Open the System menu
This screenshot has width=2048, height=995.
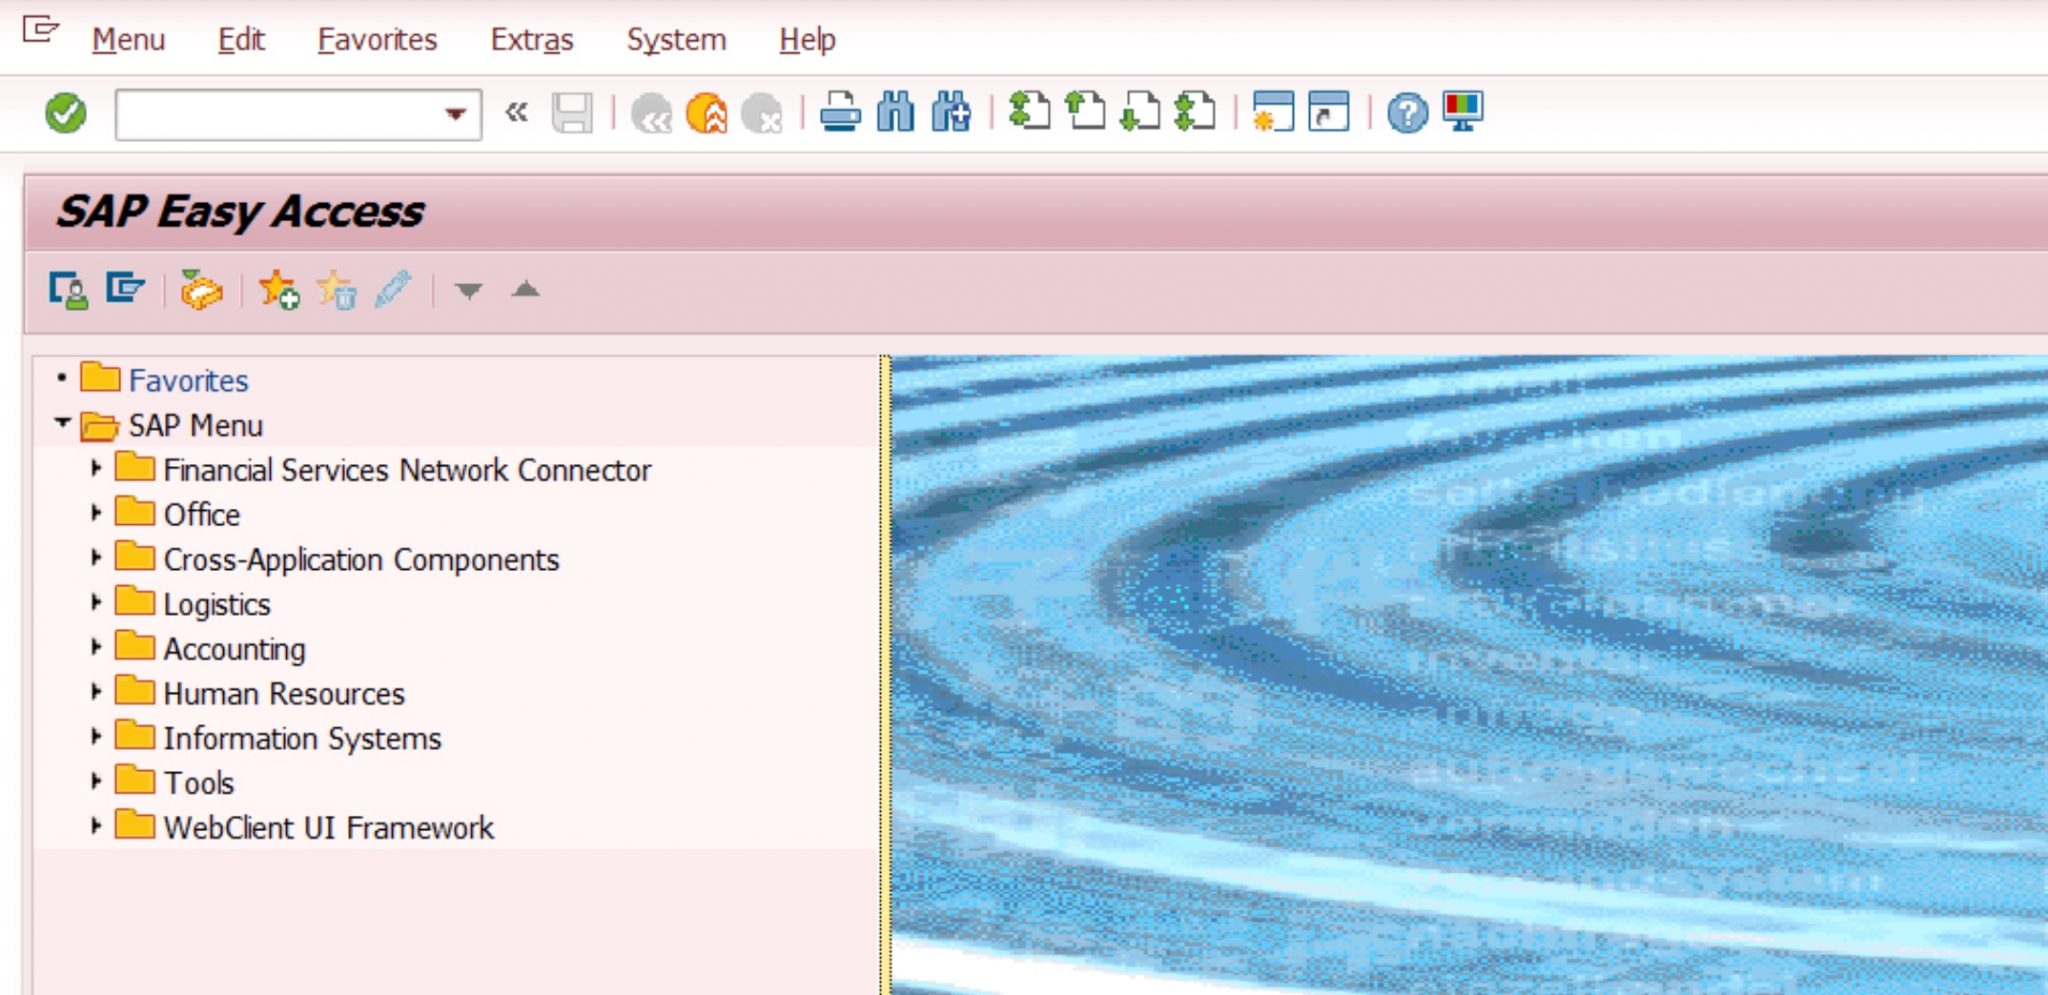pos(676,40)
